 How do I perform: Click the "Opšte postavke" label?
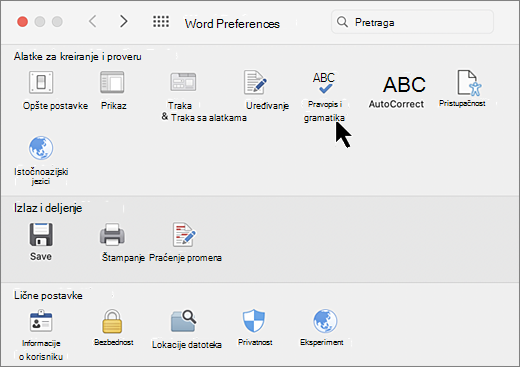click(55, 106)
